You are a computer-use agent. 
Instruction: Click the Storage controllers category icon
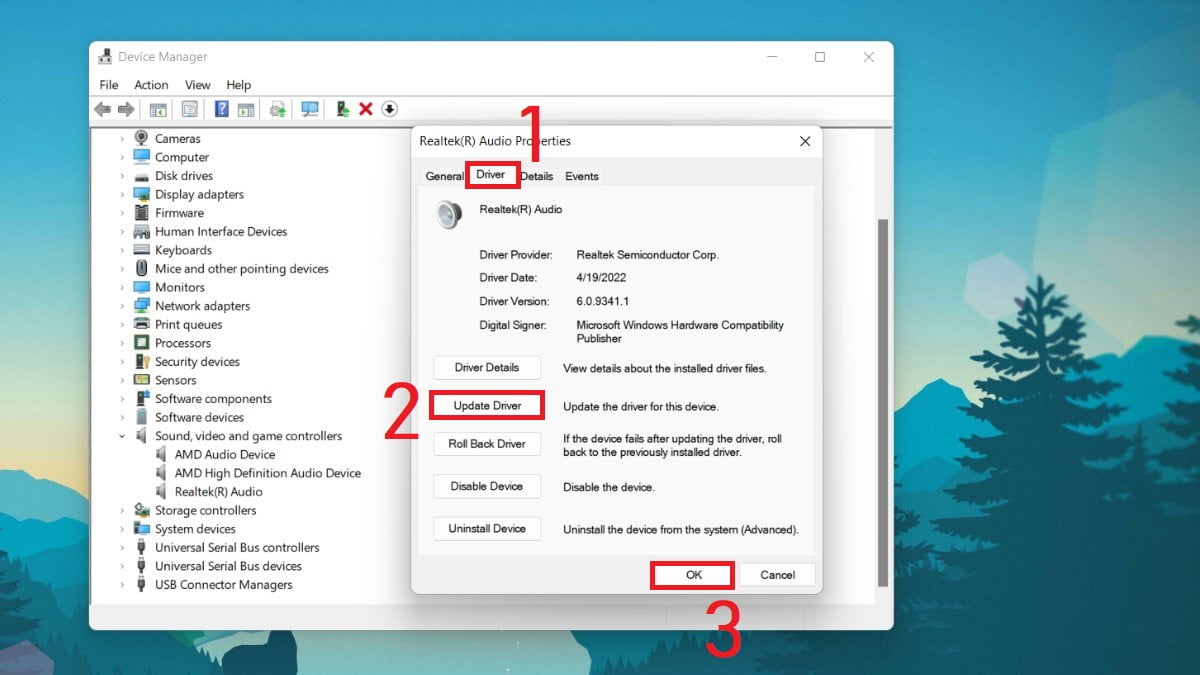click(x=141, y=510)
